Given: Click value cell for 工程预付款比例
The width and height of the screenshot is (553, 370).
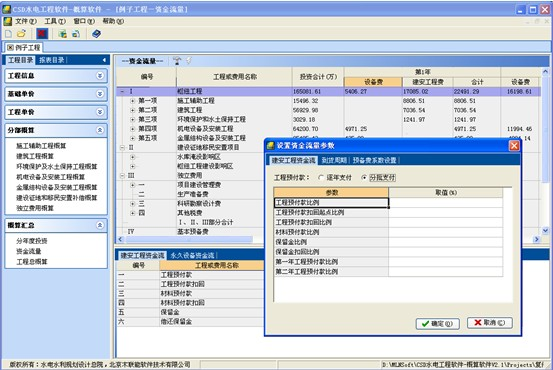Looking at the screenshot, I should click(446, 202).
